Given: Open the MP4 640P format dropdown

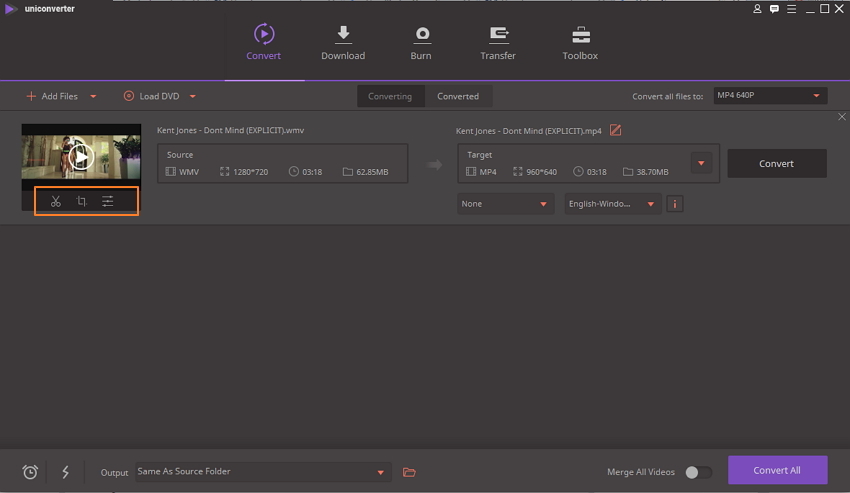Looking at the screenshot, I should pyautogui.click(x=770, y=95).
